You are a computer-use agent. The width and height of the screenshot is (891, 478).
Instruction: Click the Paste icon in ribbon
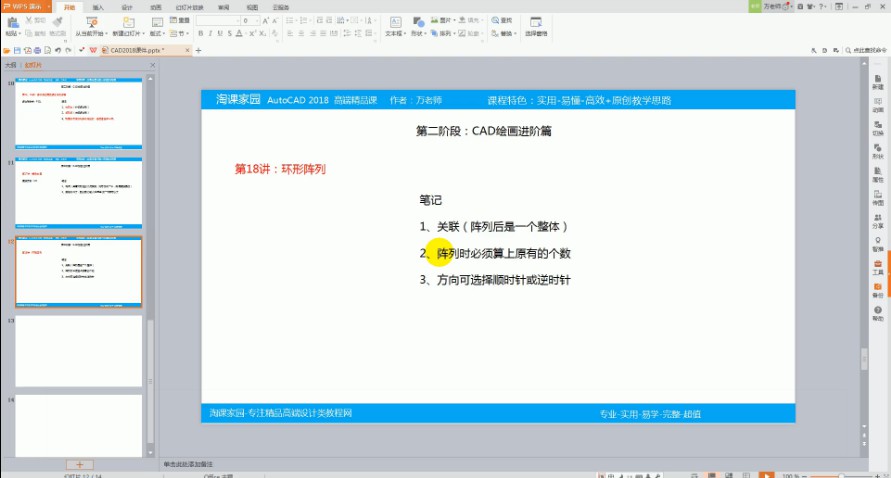coord(13,23)
